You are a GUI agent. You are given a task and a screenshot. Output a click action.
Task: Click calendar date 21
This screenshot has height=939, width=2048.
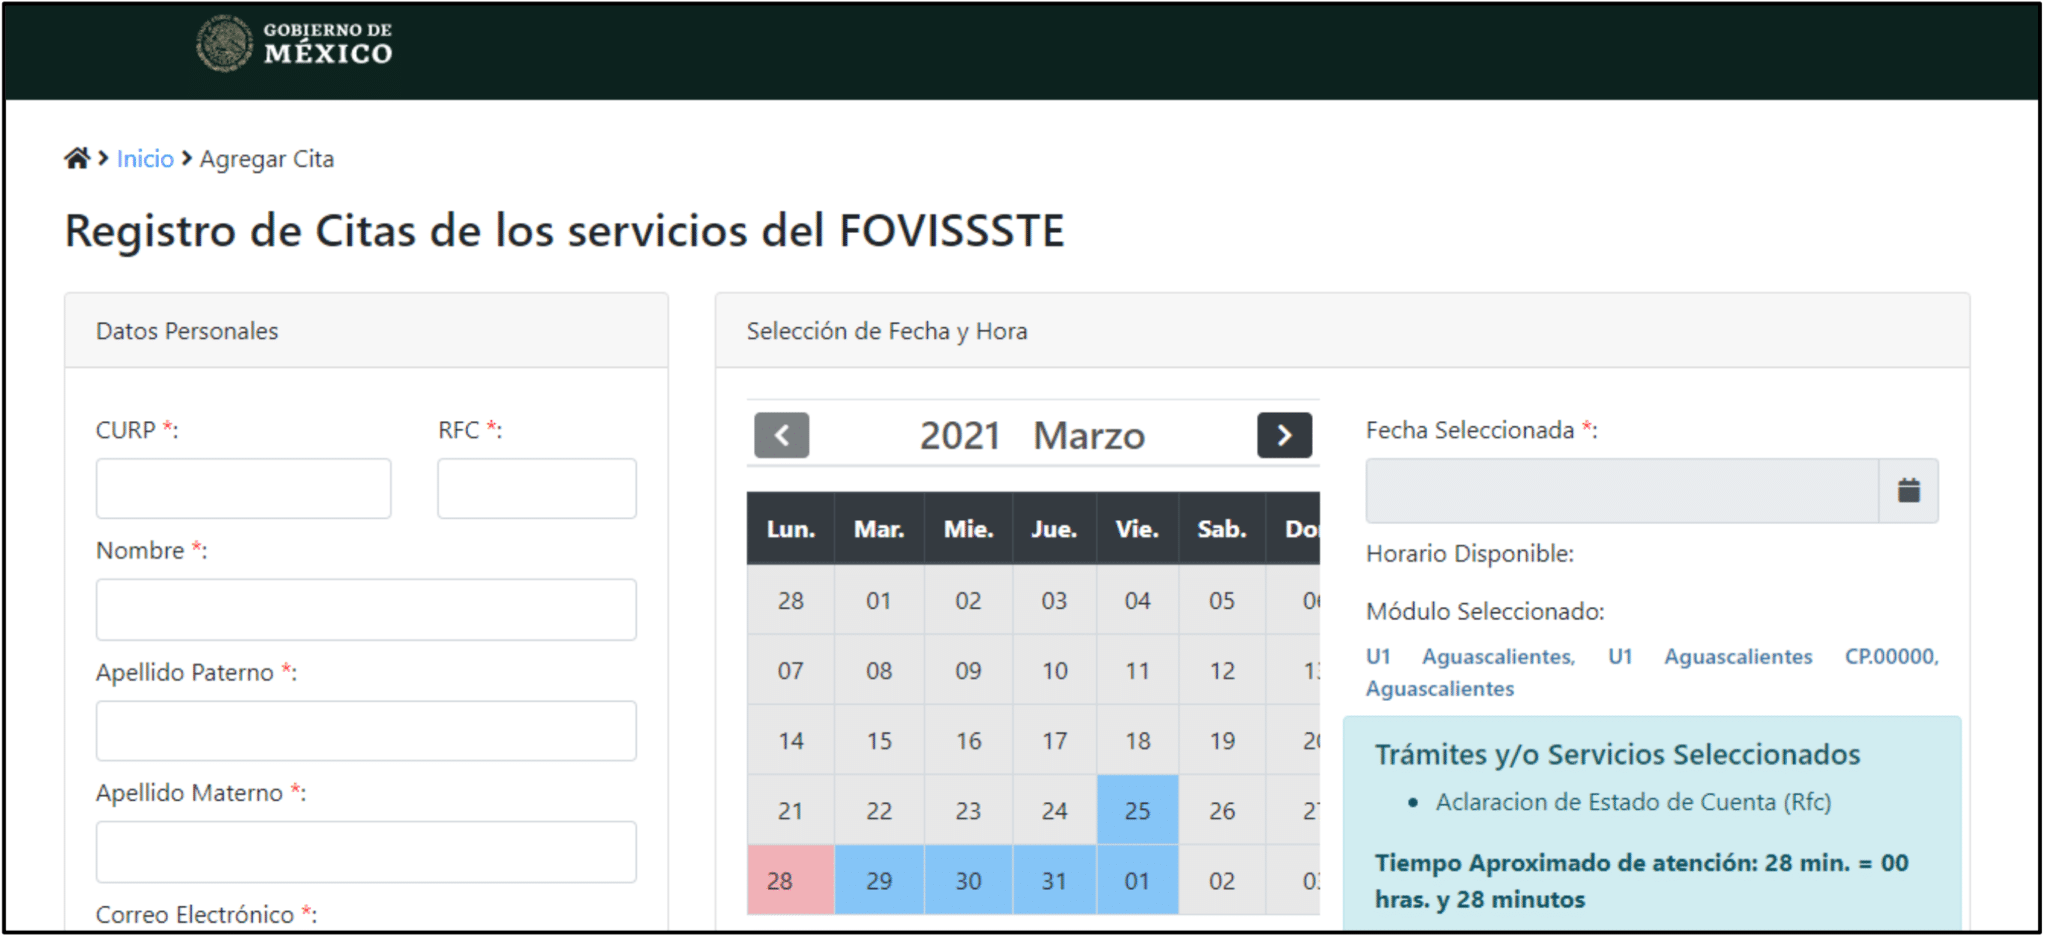(x=790, y=810)
